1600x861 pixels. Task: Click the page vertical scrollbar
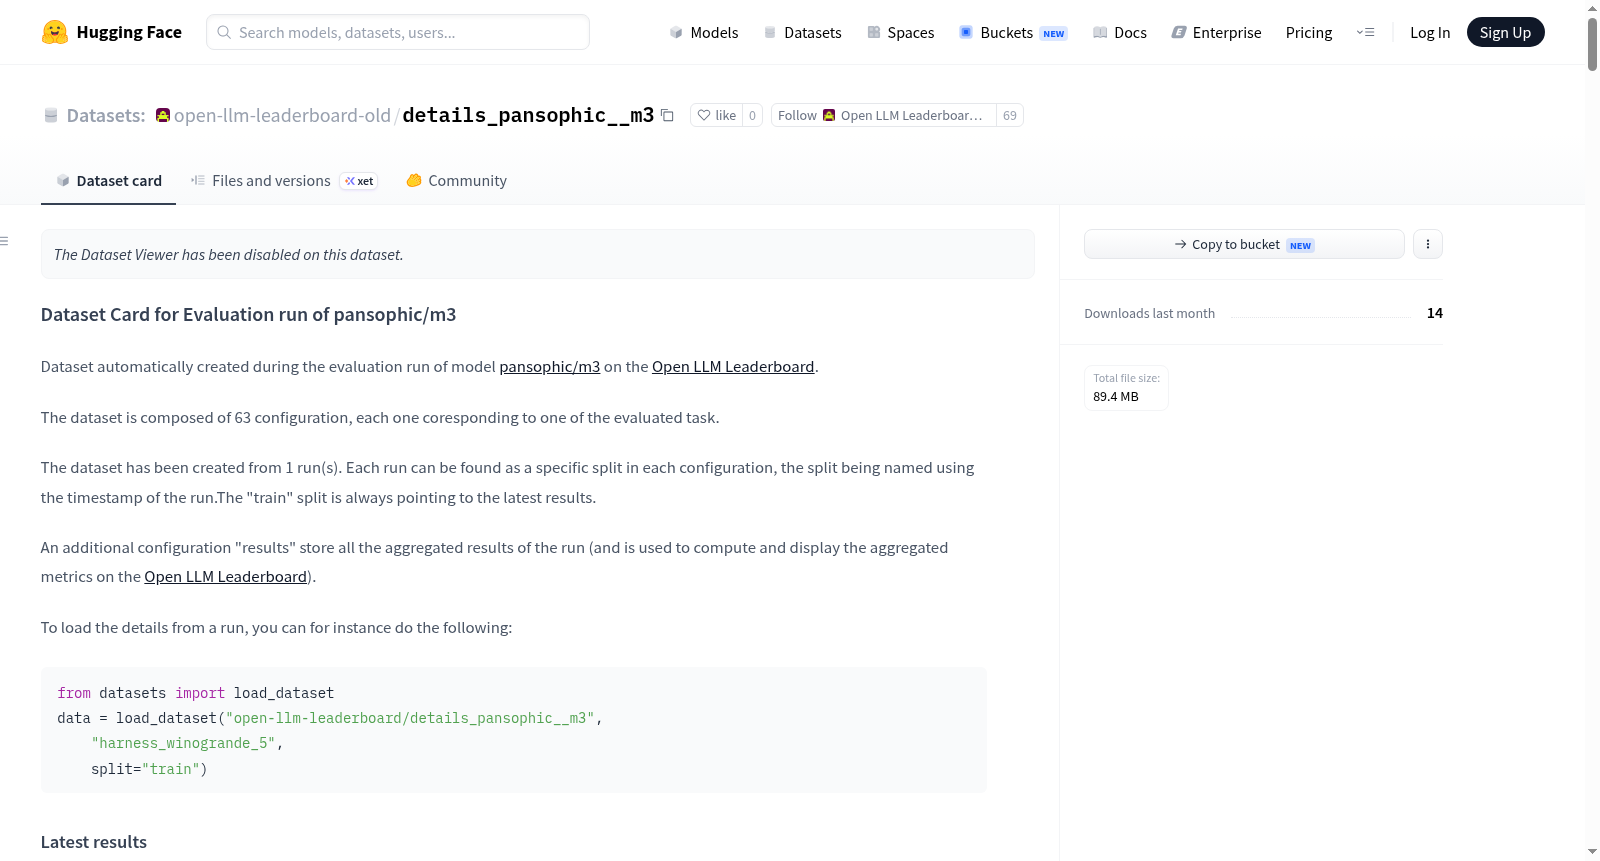1592,430
